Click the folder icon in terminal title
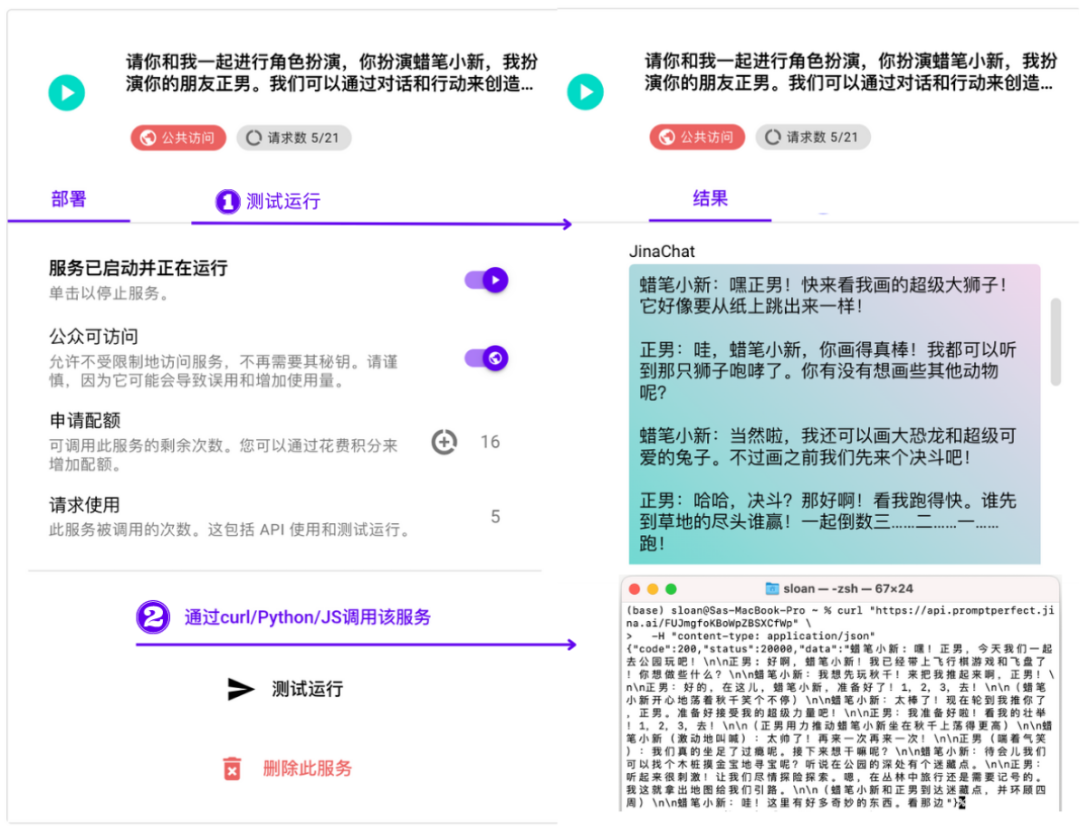Viewport: 1080px width, 831px height. pyautogui.click(x=772, y=588)
